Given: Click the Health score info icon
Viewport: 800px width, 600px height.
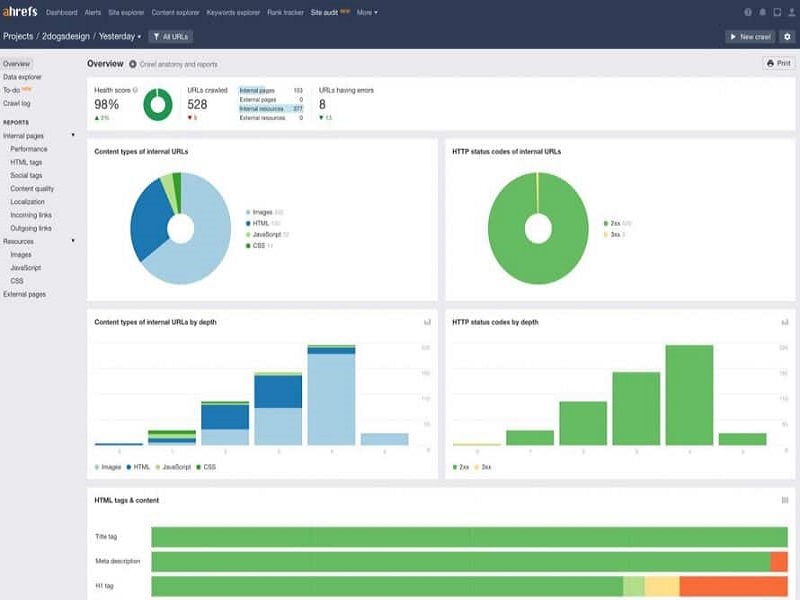Looking at the screenshot, I should point(135,90).
